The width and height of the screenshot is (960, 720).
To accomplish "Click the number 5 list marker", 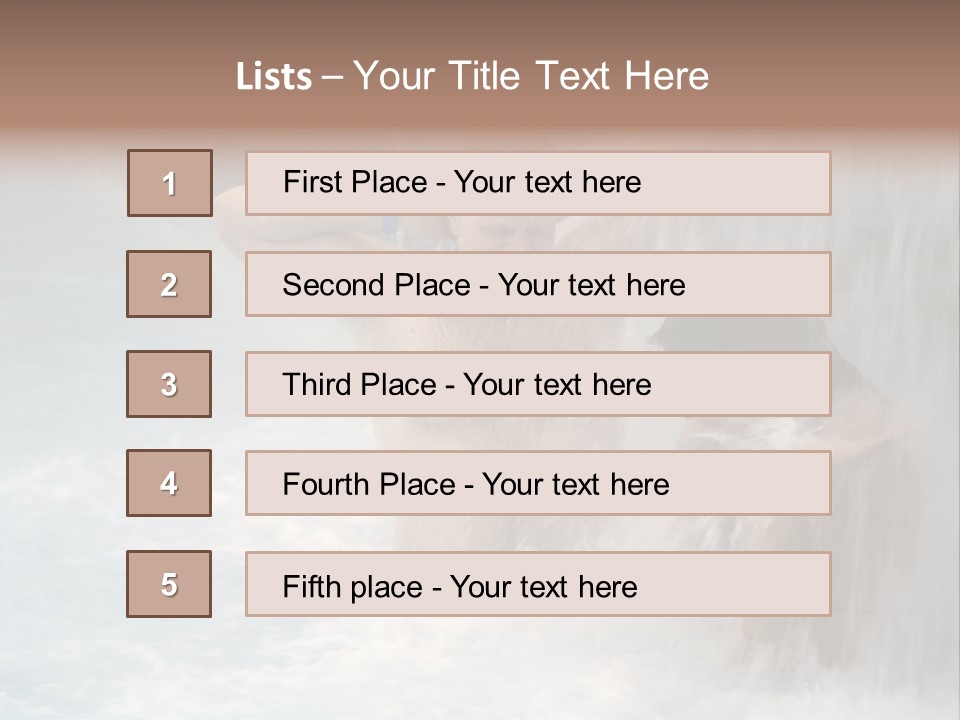I will click(169, 584).
